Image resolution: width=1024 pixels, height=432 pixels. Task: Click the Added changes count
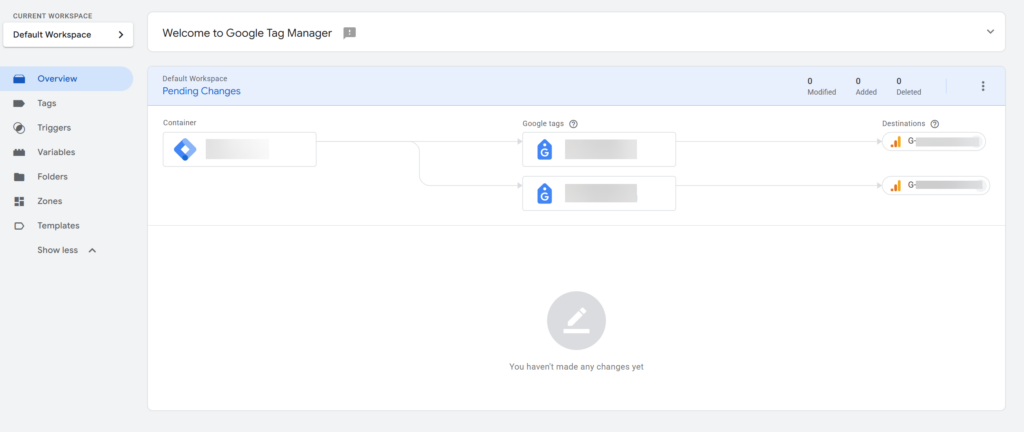866,86
